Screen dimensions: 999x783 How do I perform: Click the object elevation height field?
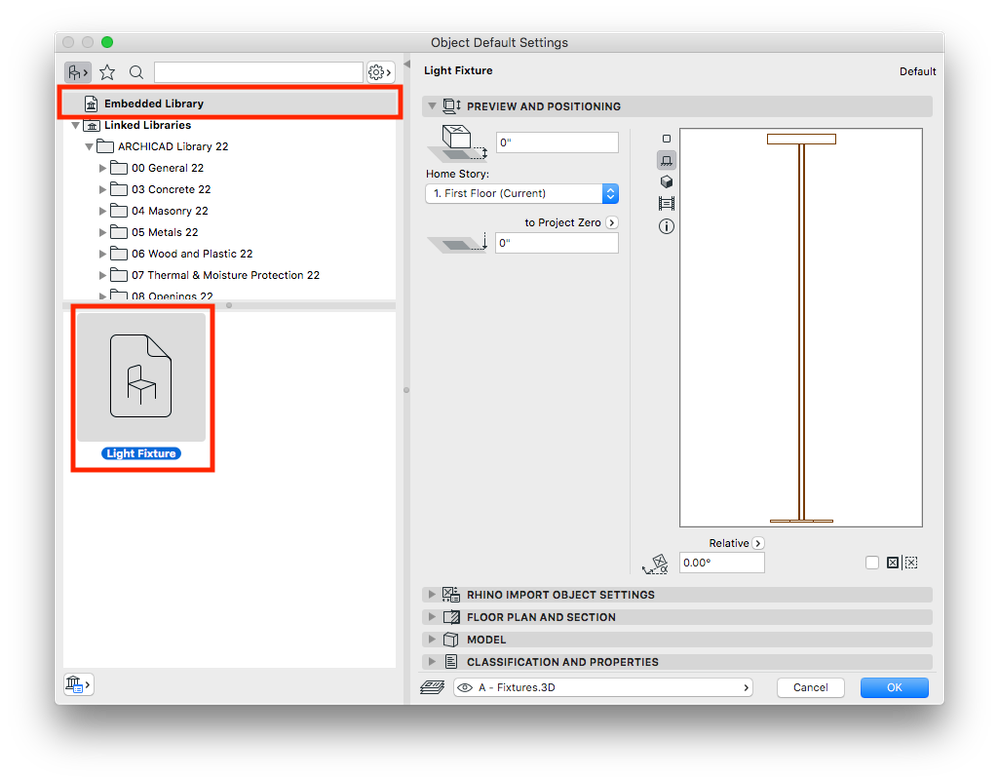coord(557,143)
